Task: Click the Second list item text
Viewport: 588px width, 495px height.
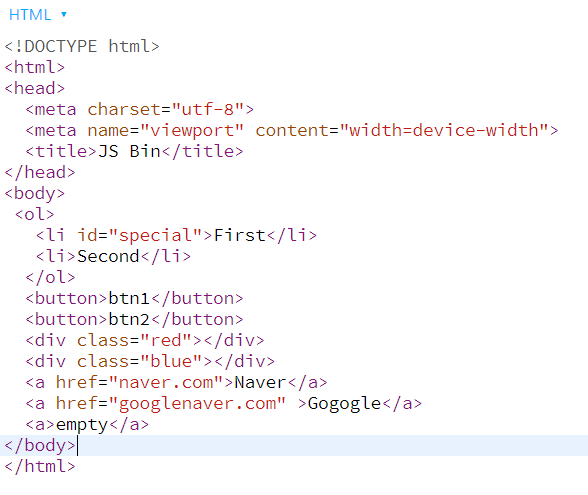Action: click(x=108, y=256)
